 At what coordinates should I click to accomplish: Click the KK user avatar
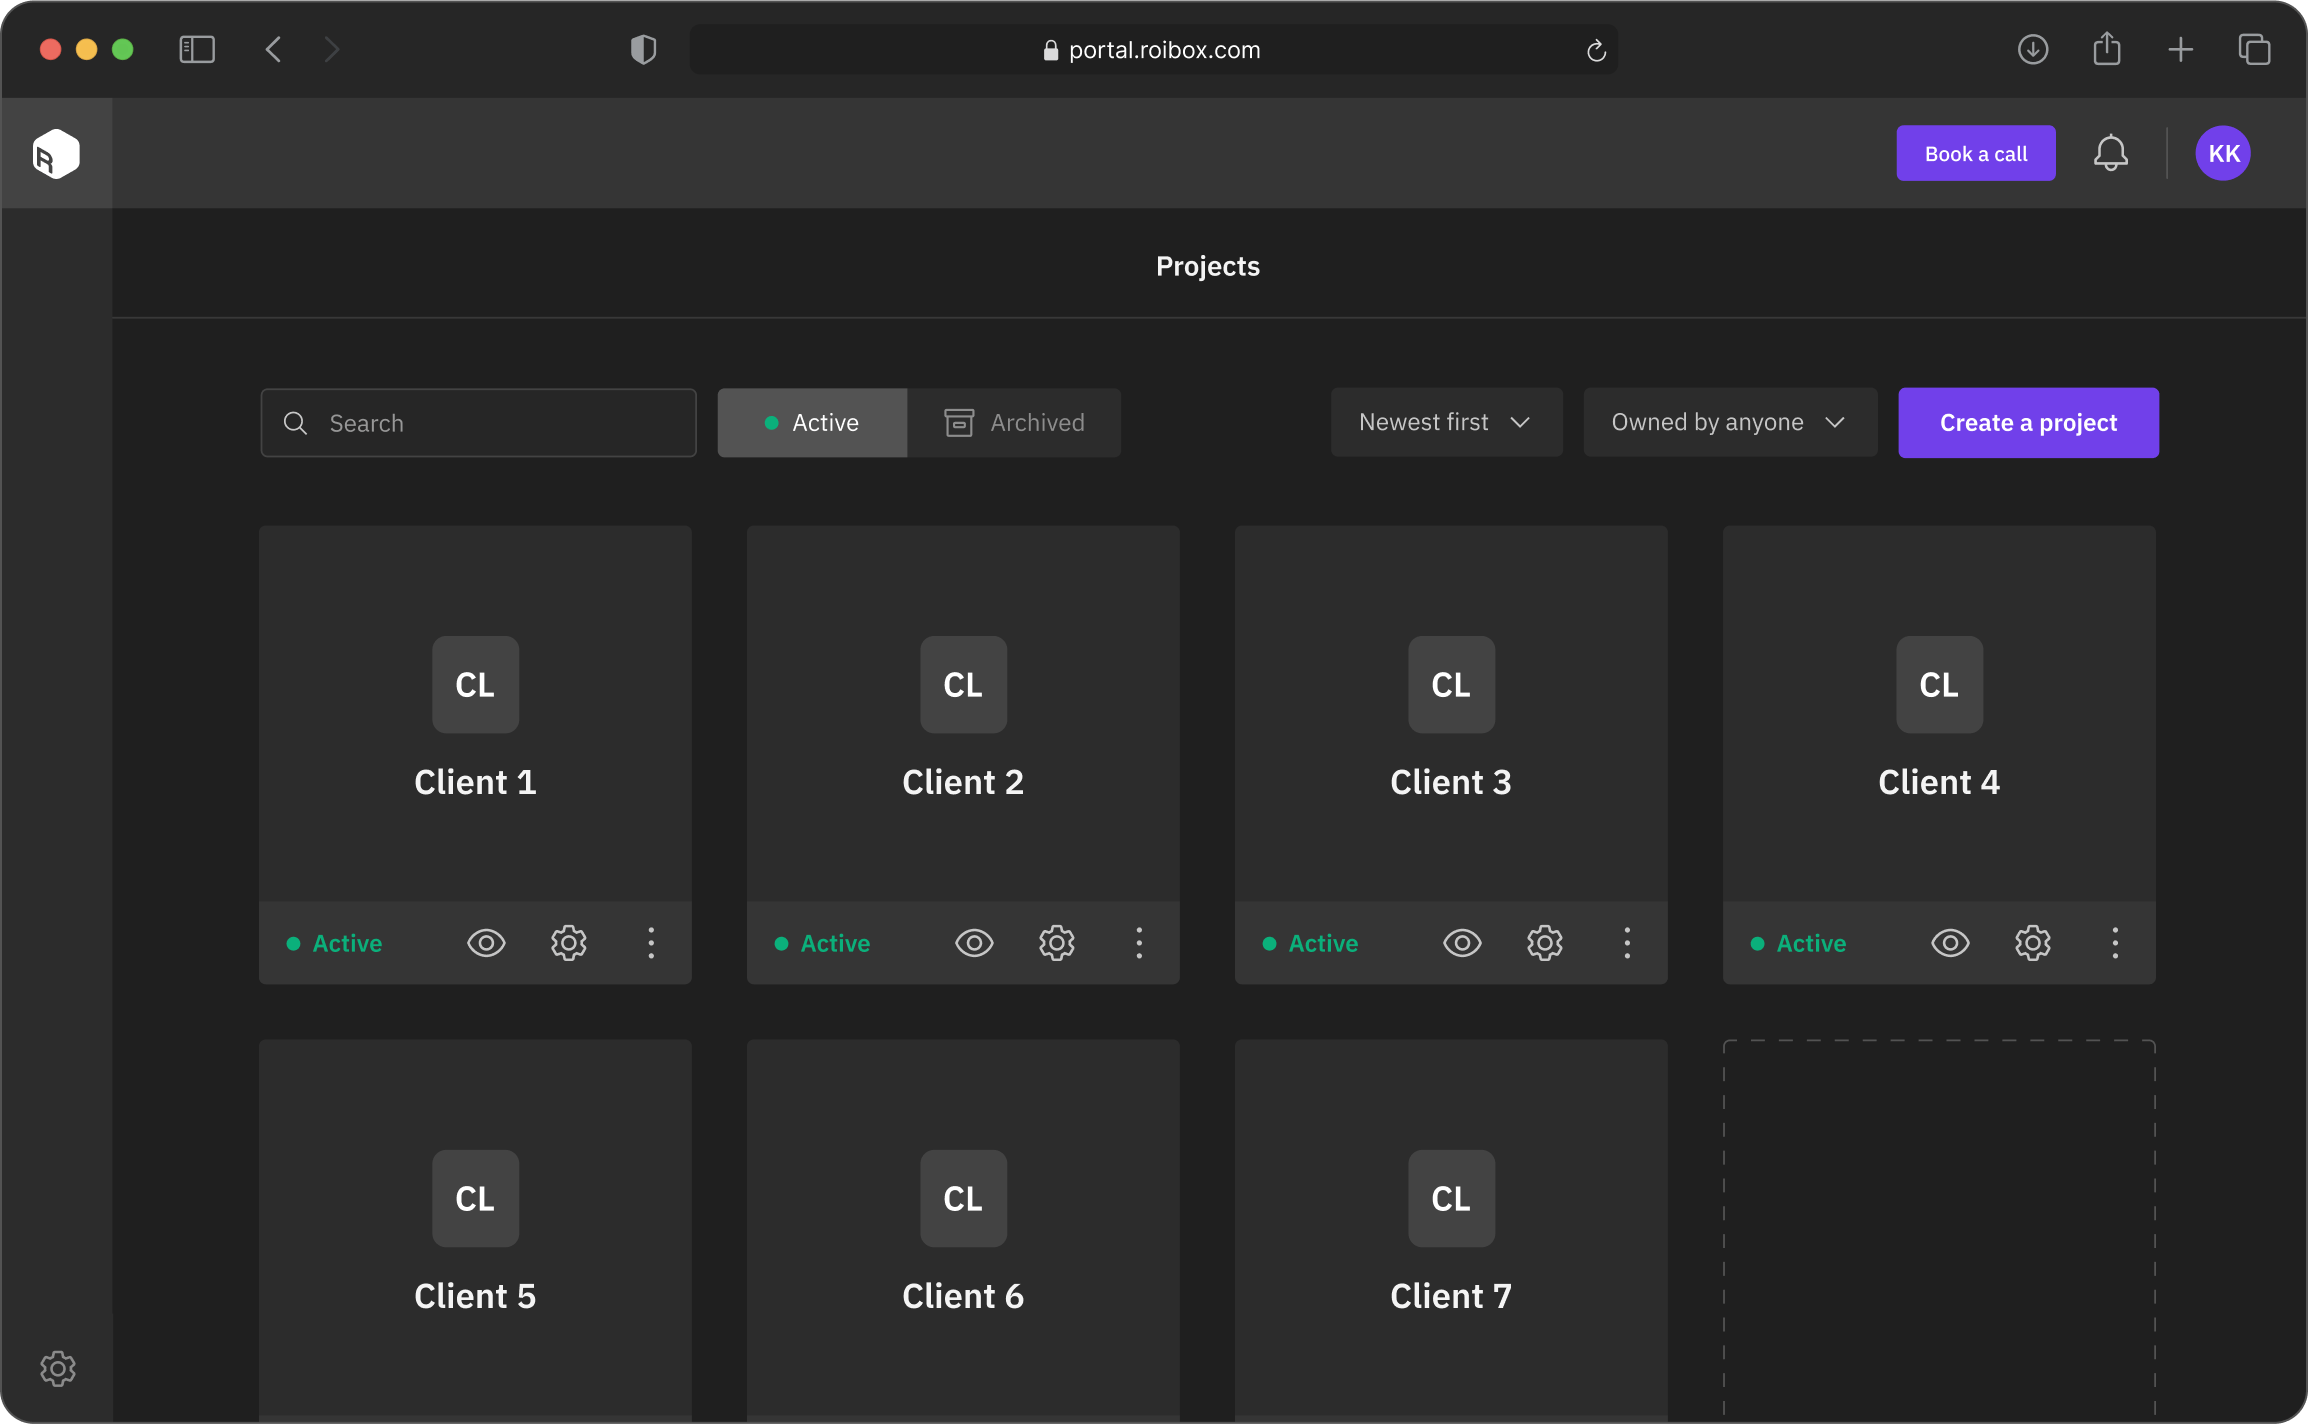coord(2223,153)
